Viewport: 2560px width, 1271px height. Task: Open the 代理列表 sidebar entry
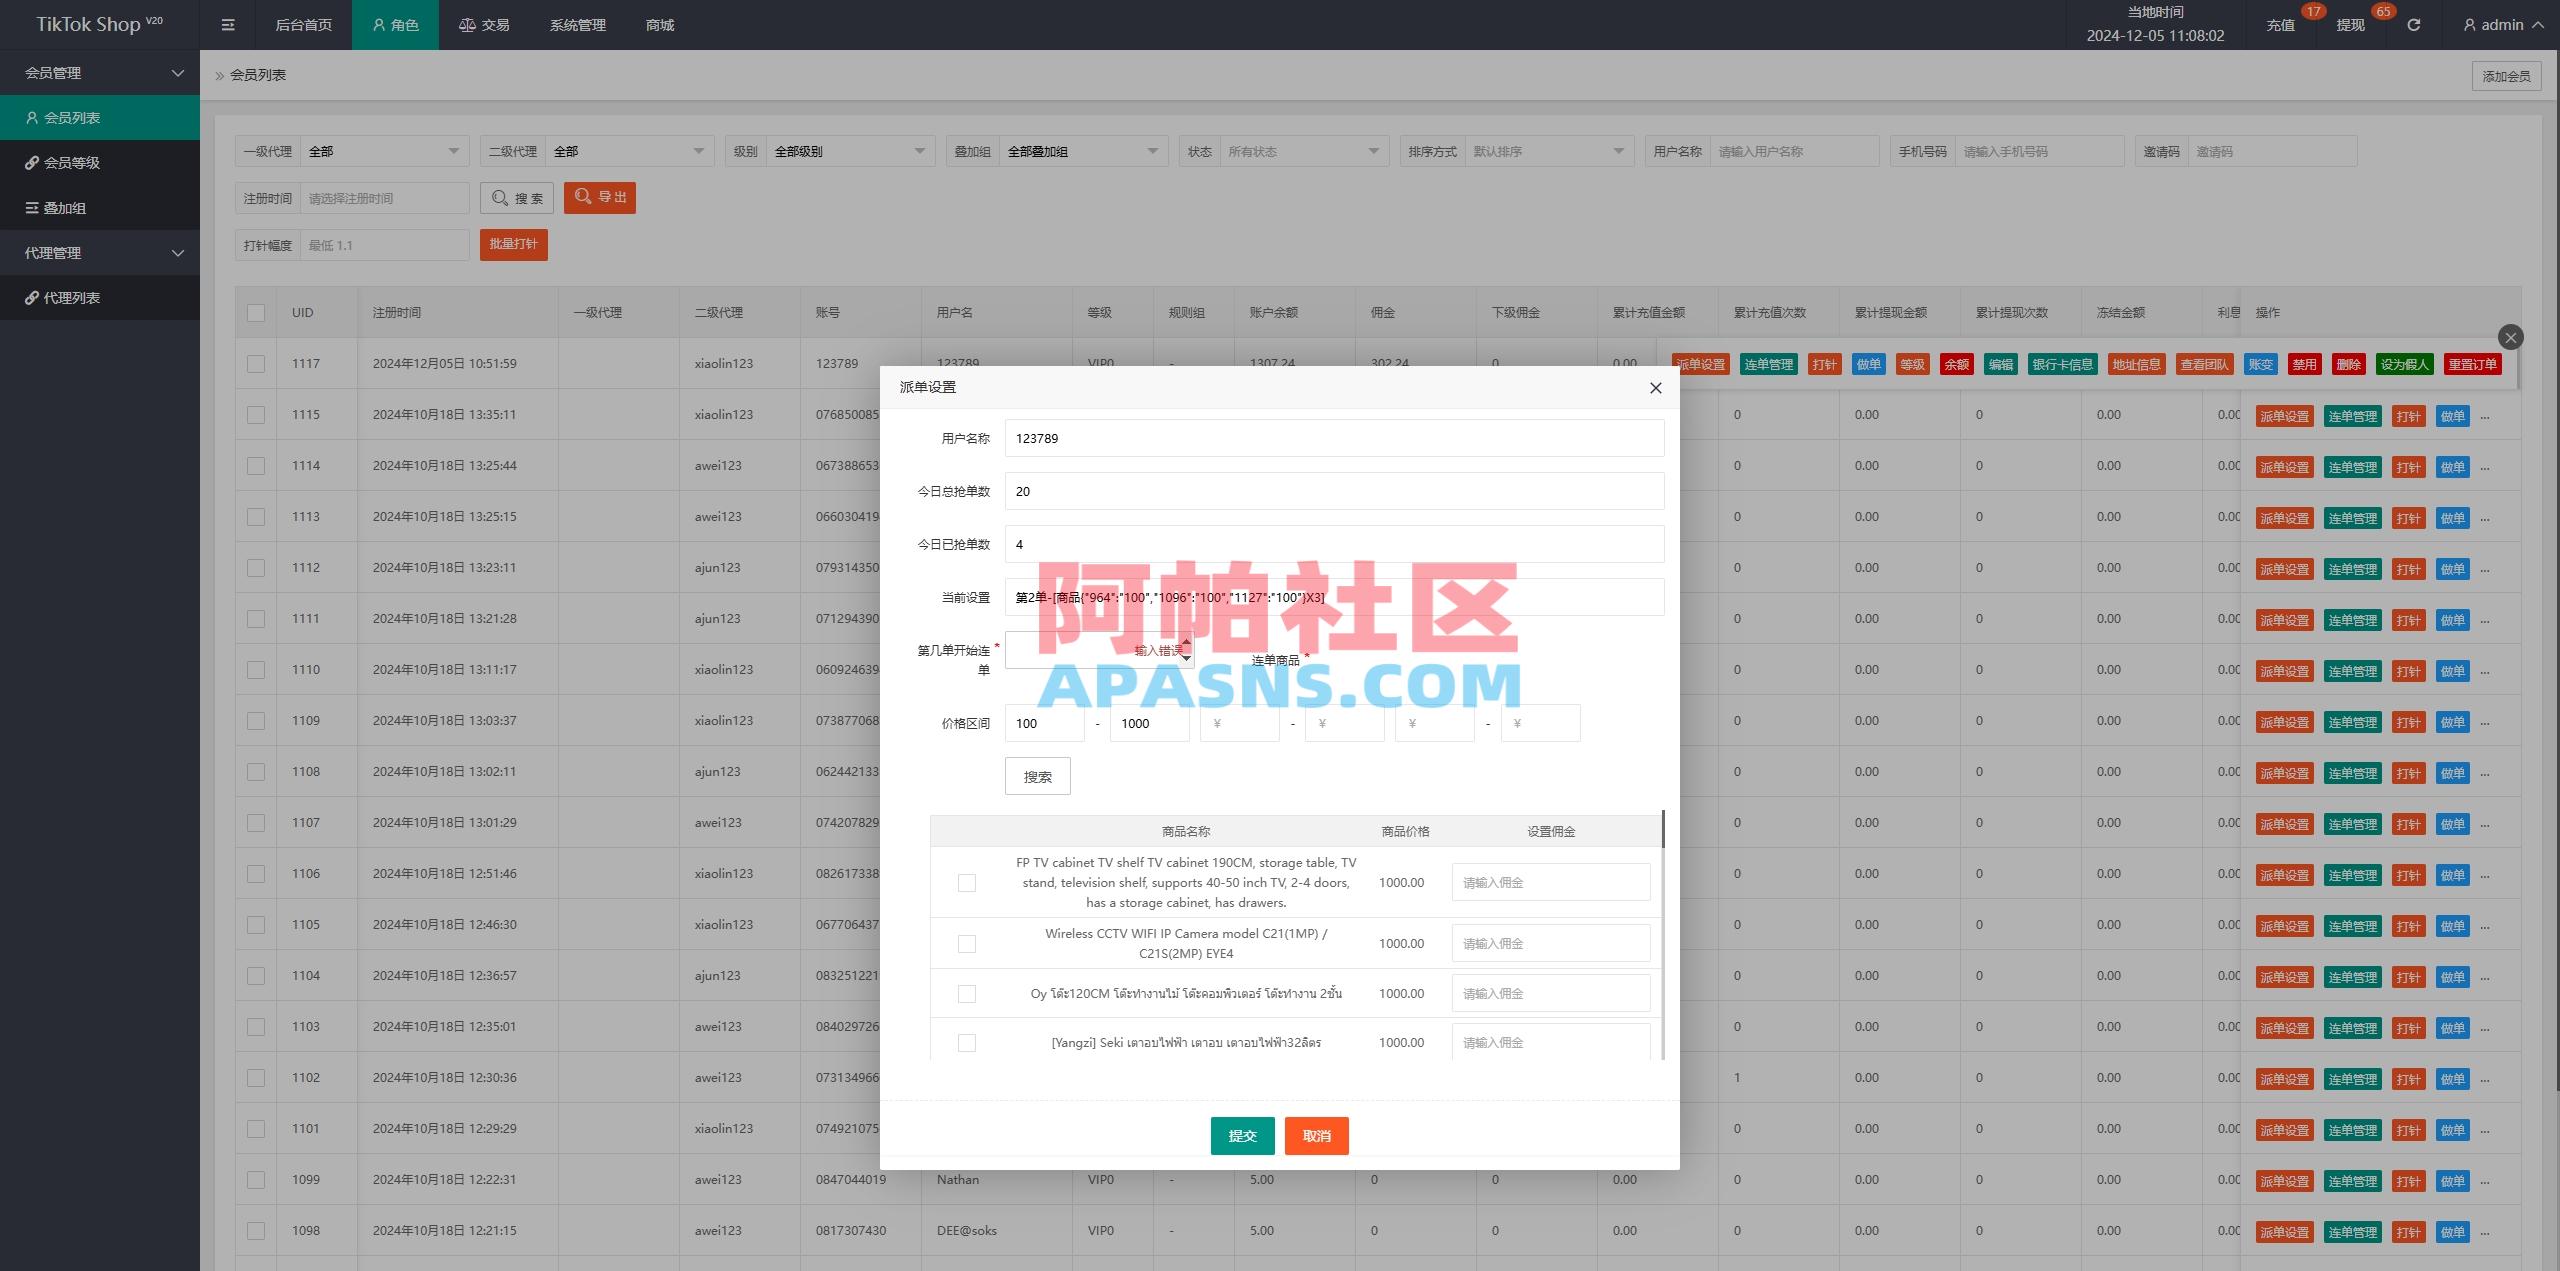[70, 297]
